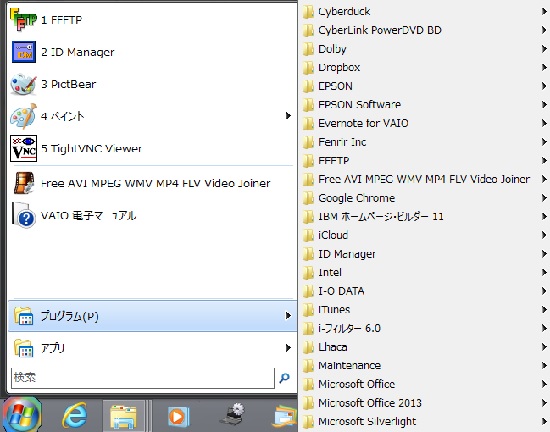Open the EPSON program folder entry

(x=424, y=86)
